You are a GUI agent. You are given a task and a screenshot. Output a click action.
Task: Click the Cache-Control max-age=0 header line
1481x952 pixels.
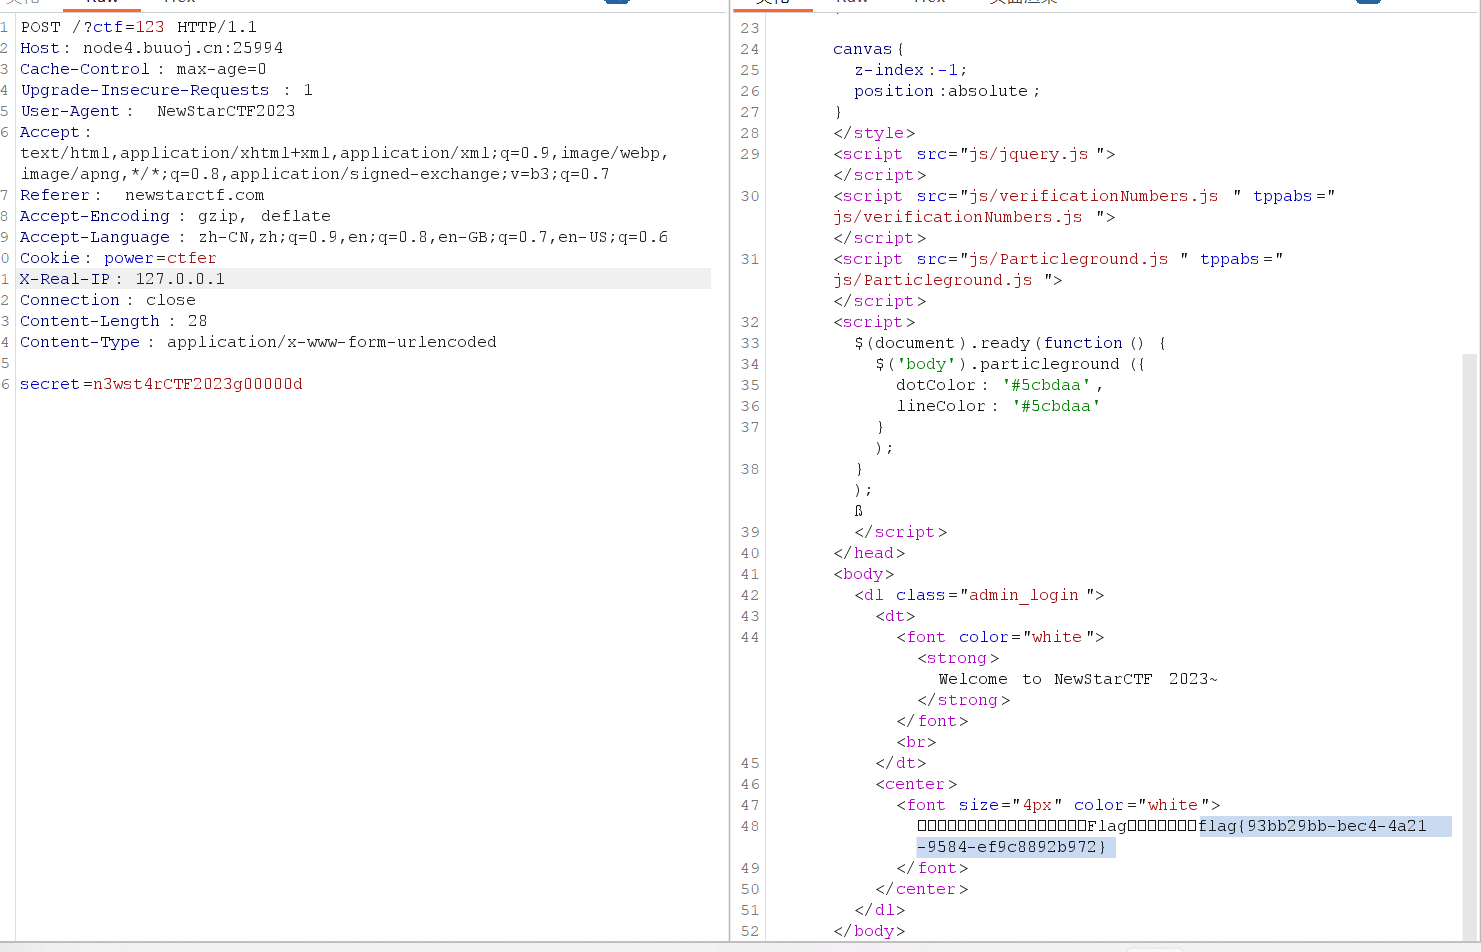click(143, 69)
